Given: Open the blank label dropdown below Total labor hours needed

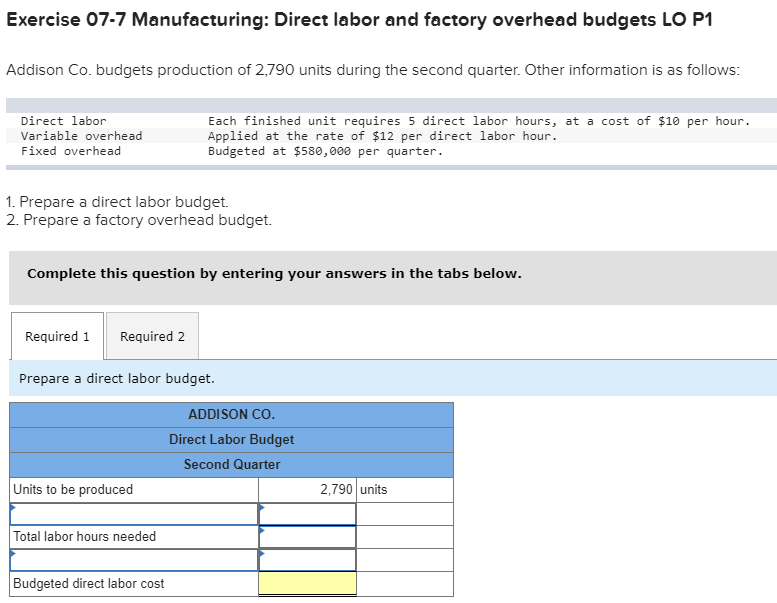Looking at the screenshot, I should tap(134, 560).
